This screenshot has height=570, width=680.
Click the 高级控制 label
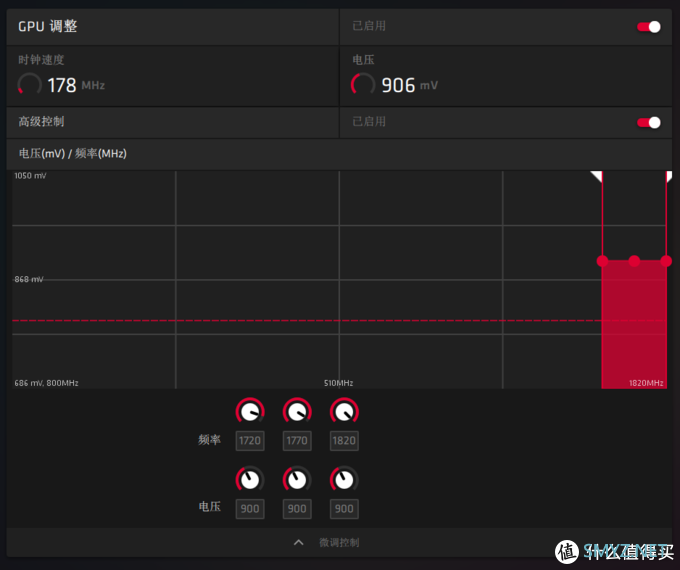41,121
